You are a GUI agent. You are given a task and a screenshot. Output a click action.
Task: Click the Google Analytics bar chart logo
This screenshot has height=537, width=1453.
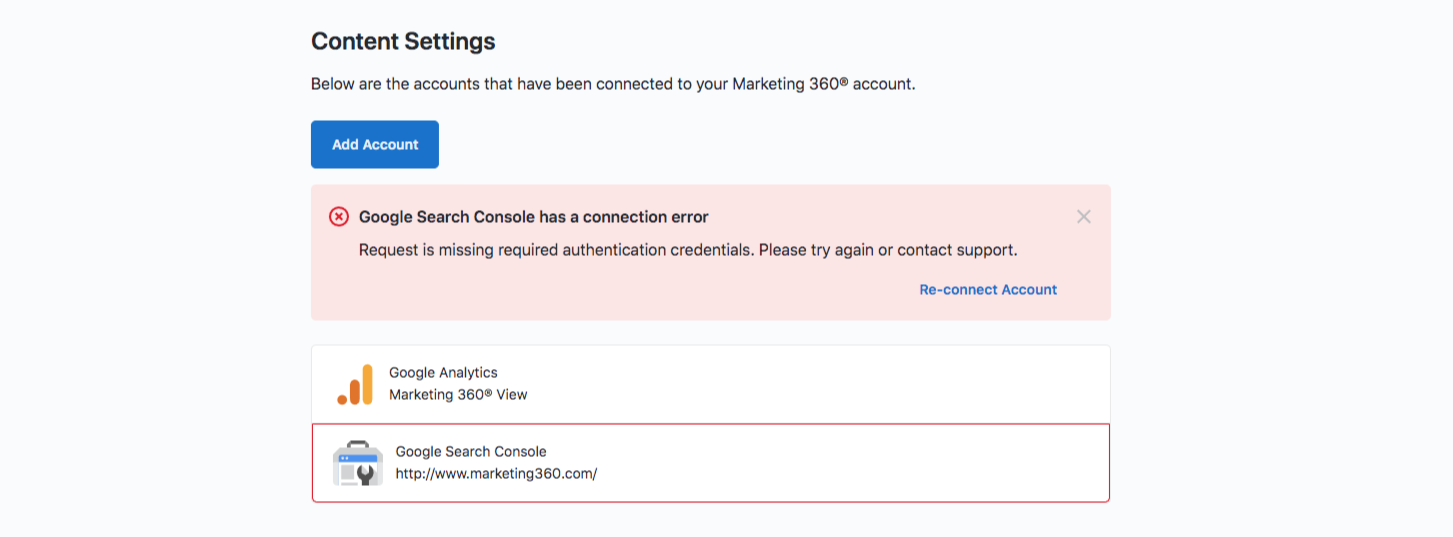coord(355,384)
